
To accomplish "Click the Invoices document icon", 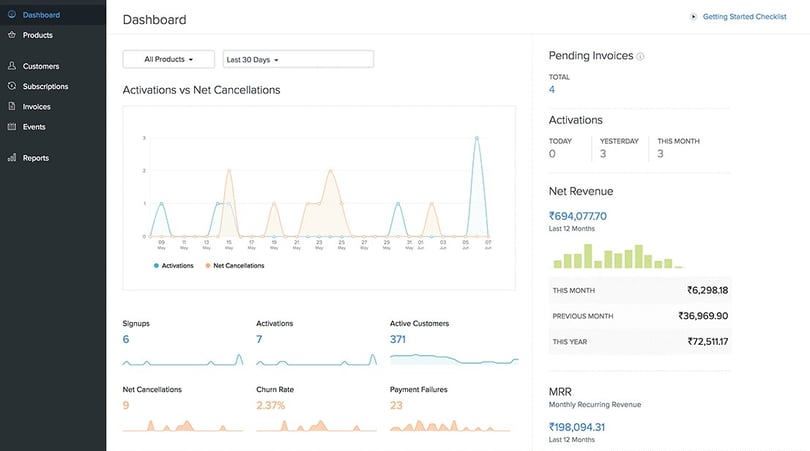I will tap(11, 106).
